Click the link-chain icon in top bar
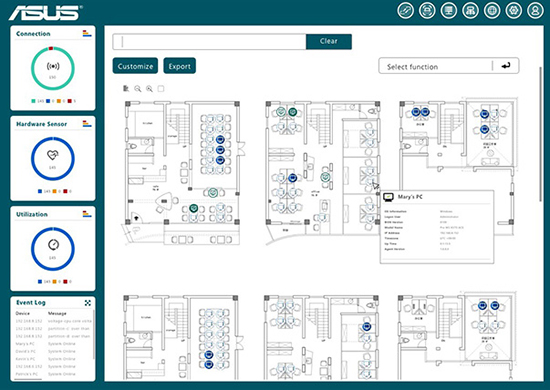 [x=405, y=11]
